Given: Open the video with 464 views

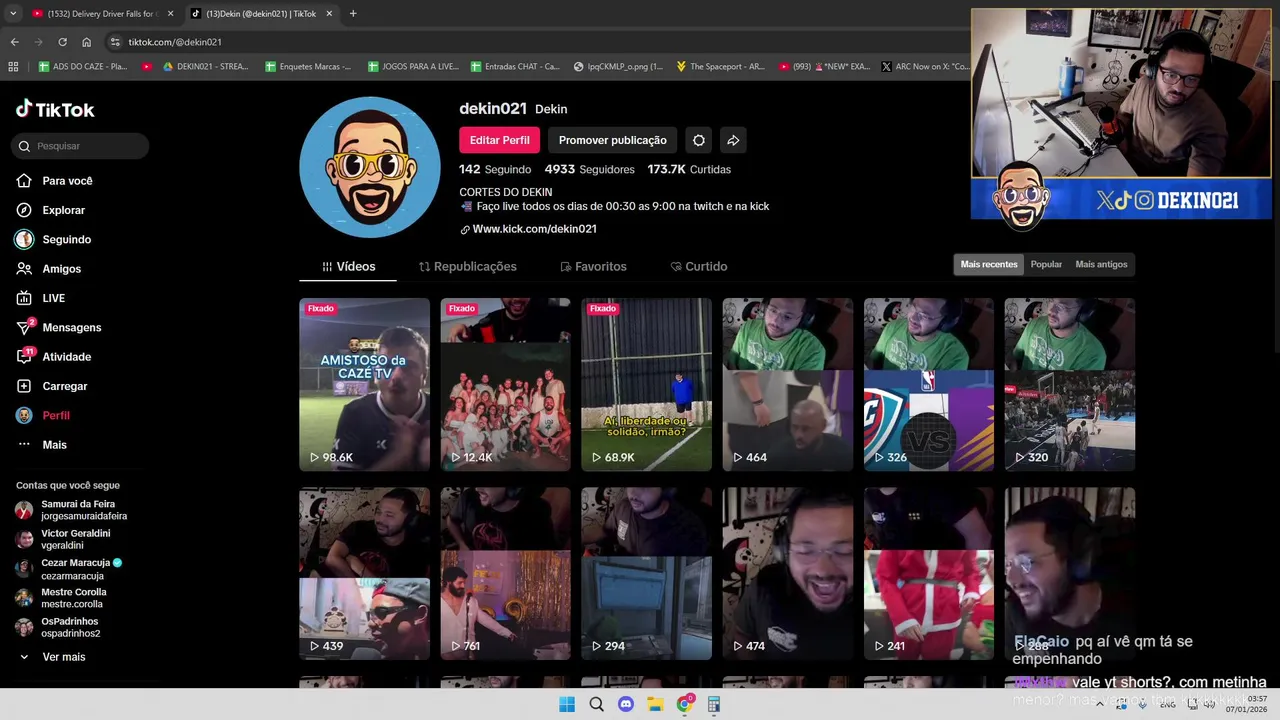Looking at the screenshot, I should 787,384.
